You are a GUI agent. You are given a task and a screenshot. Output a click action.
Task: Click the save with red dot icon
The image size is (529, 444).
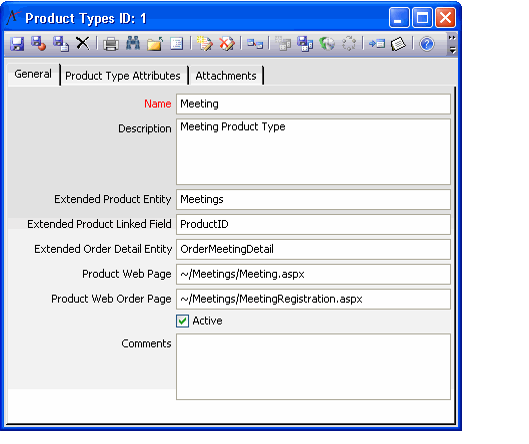point(38,44)
